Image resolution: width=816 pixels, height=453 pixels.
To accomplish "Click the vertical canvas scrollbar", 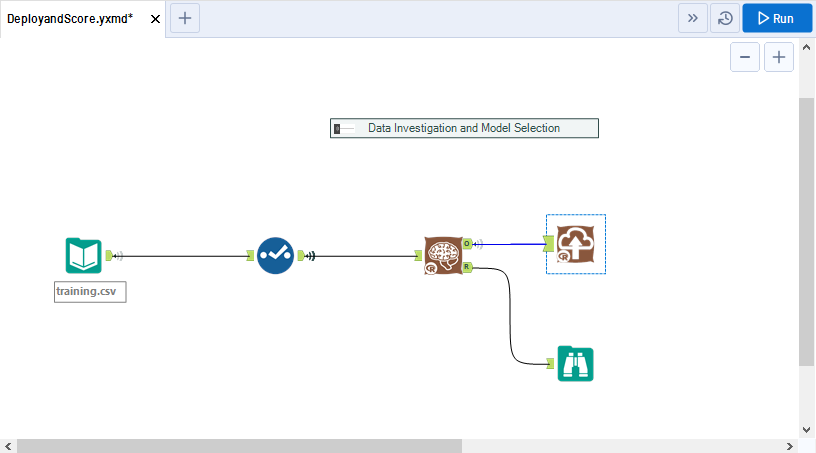I will click(x=807, y=230).
